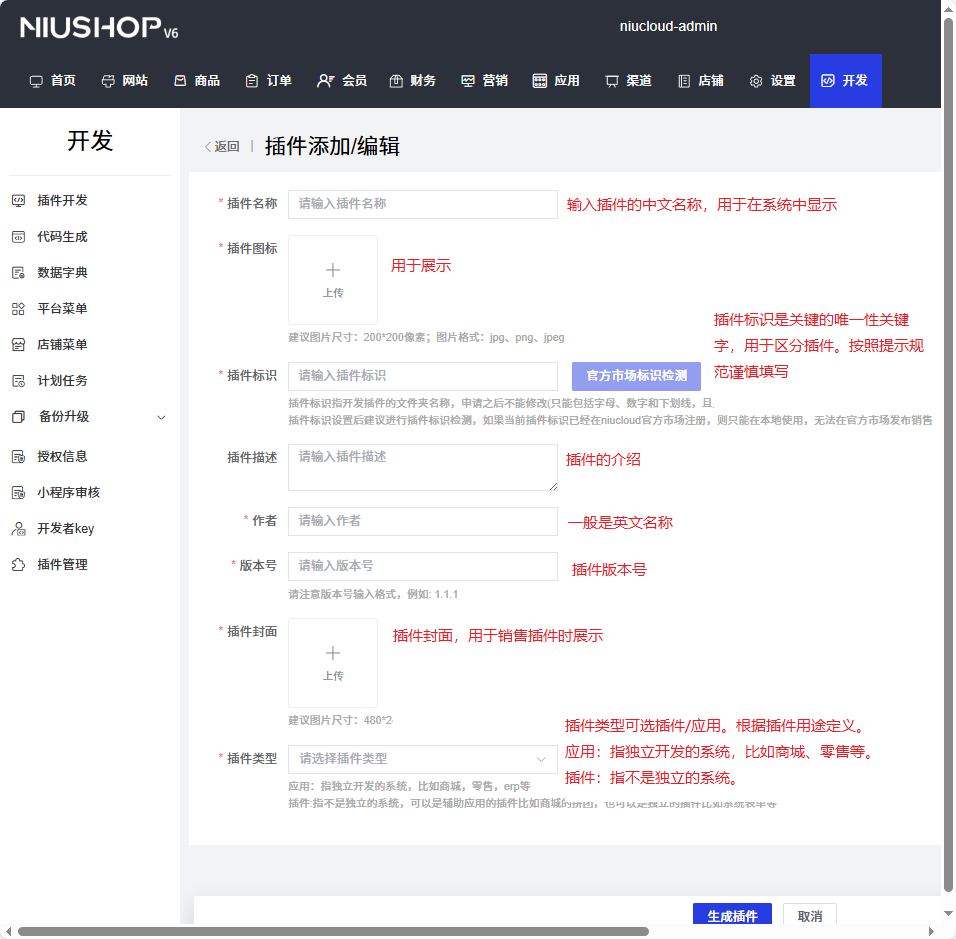Click the 小程序审核 sidebar icon

tap(18, 493)
